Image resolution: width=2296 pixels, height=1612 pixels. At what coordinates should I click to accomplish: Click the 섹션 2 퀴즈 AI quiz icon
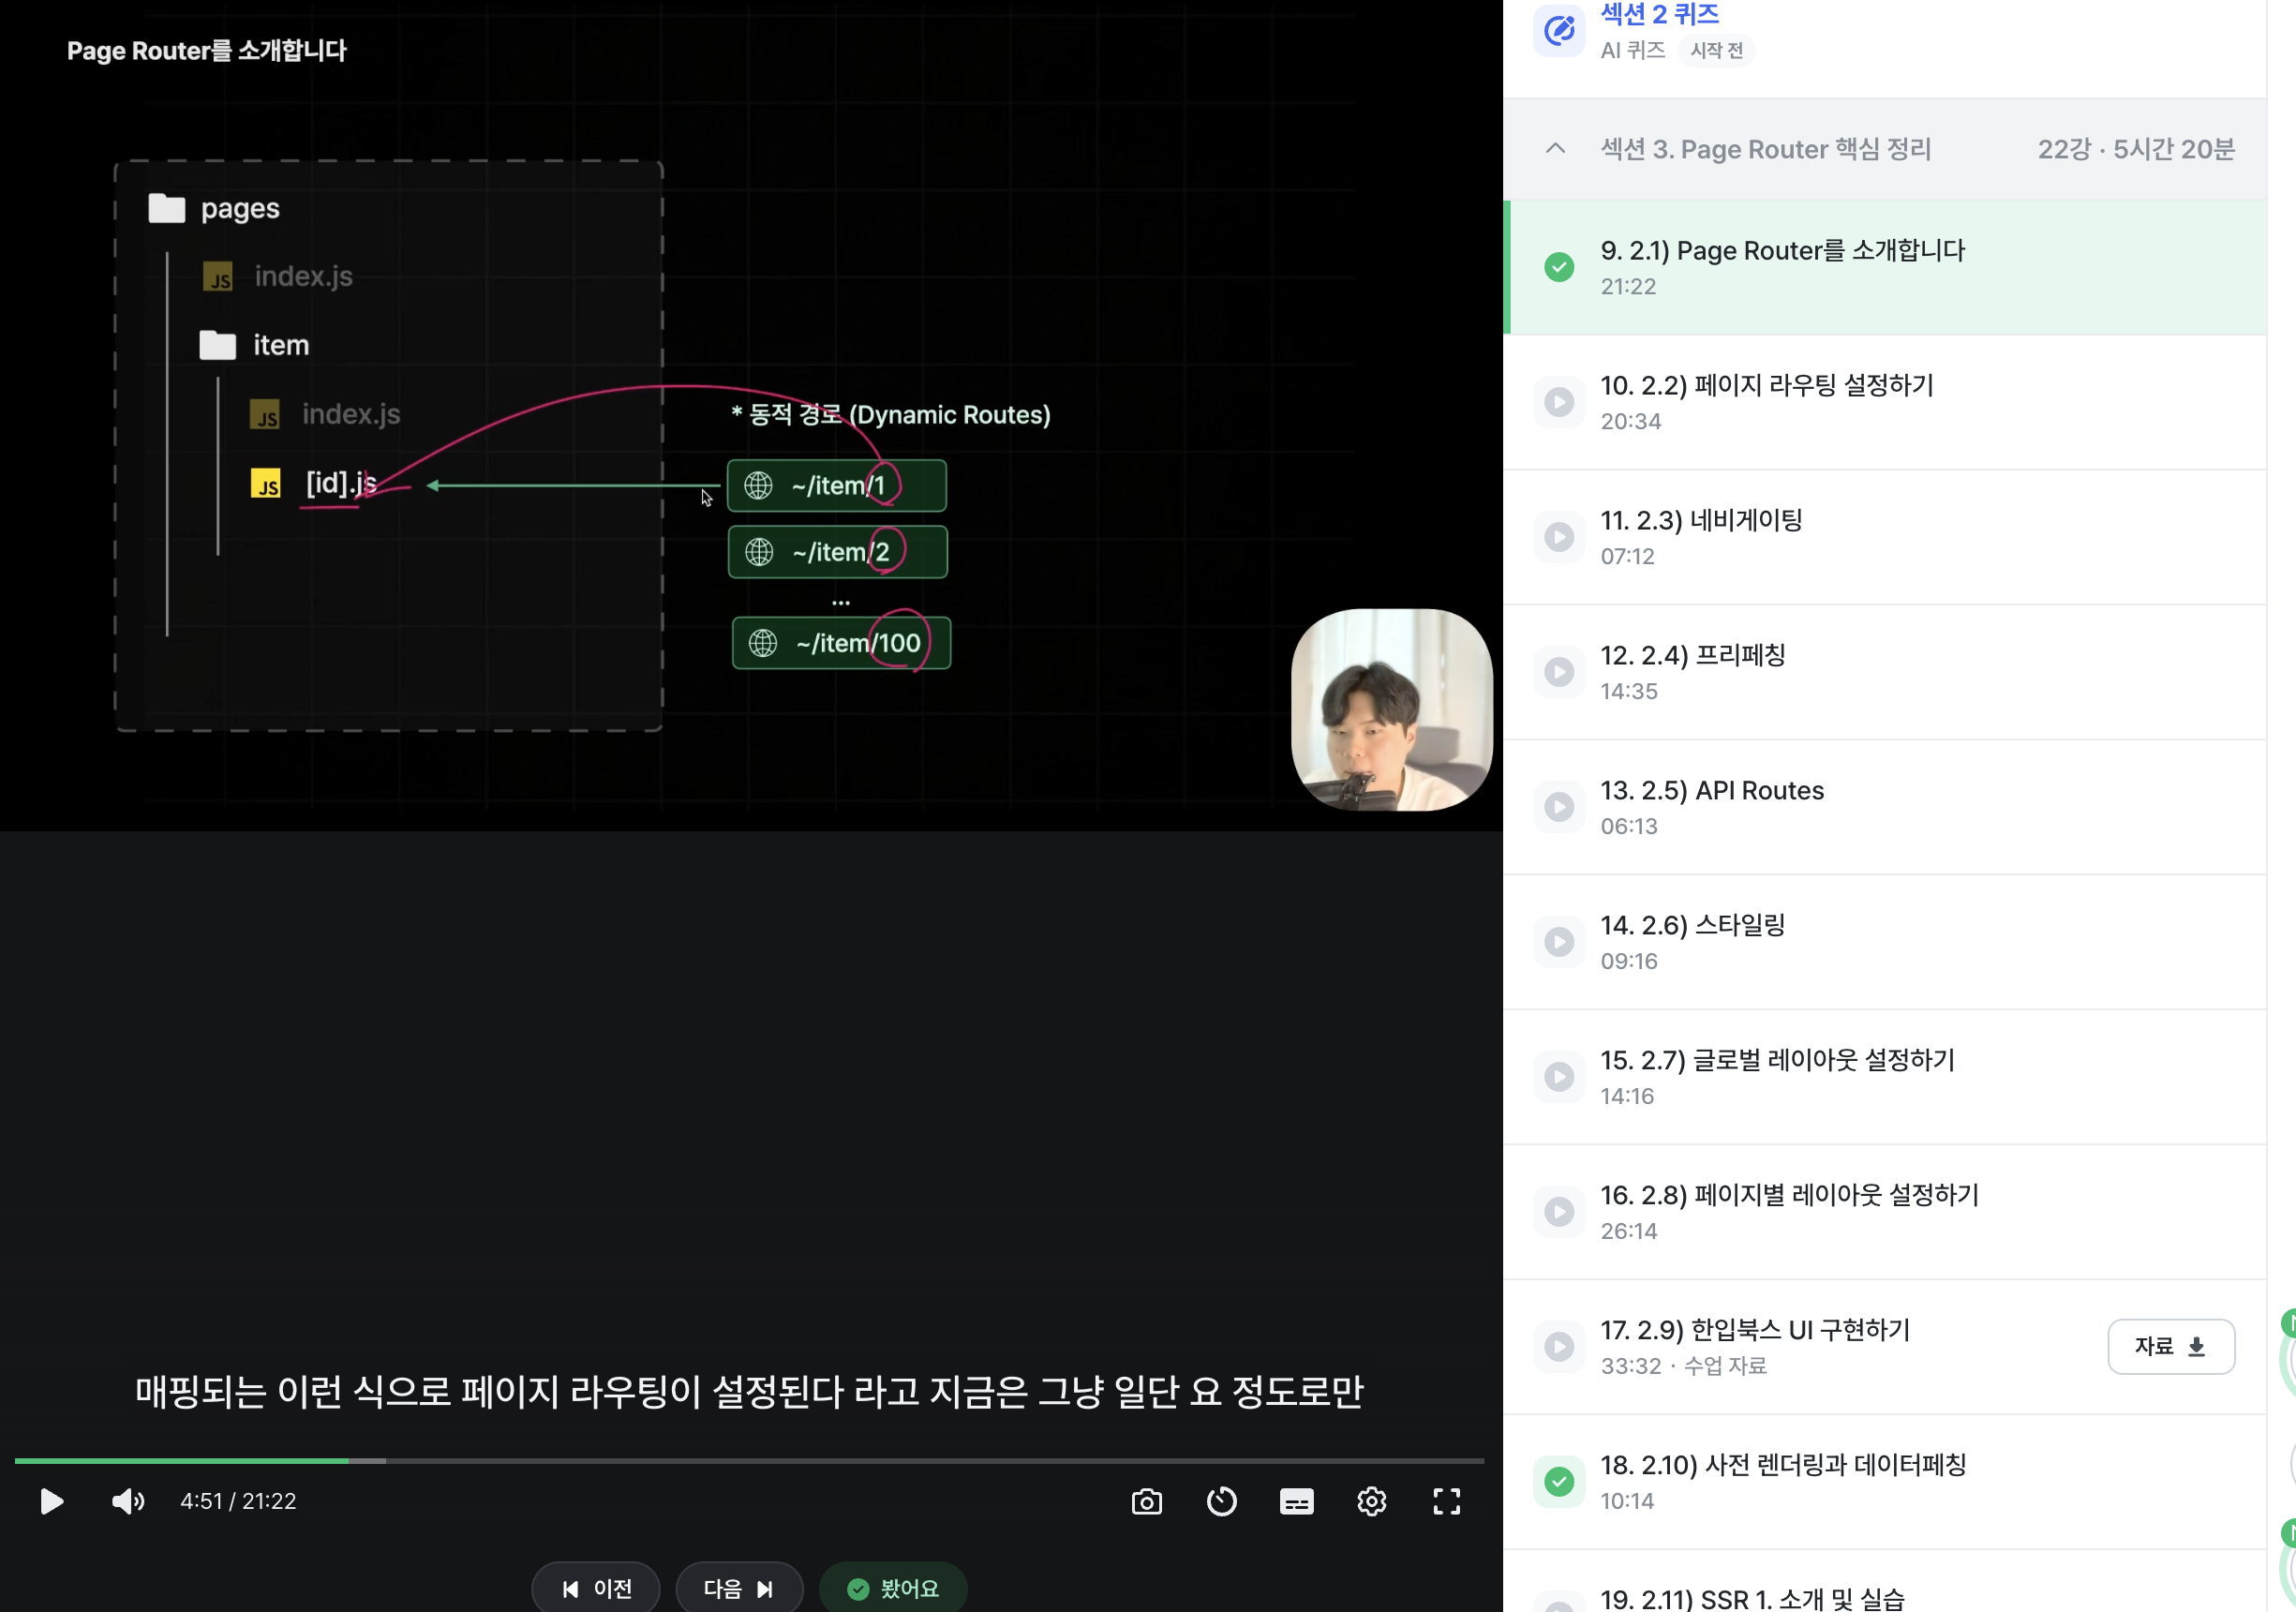tap(1558, 31)
